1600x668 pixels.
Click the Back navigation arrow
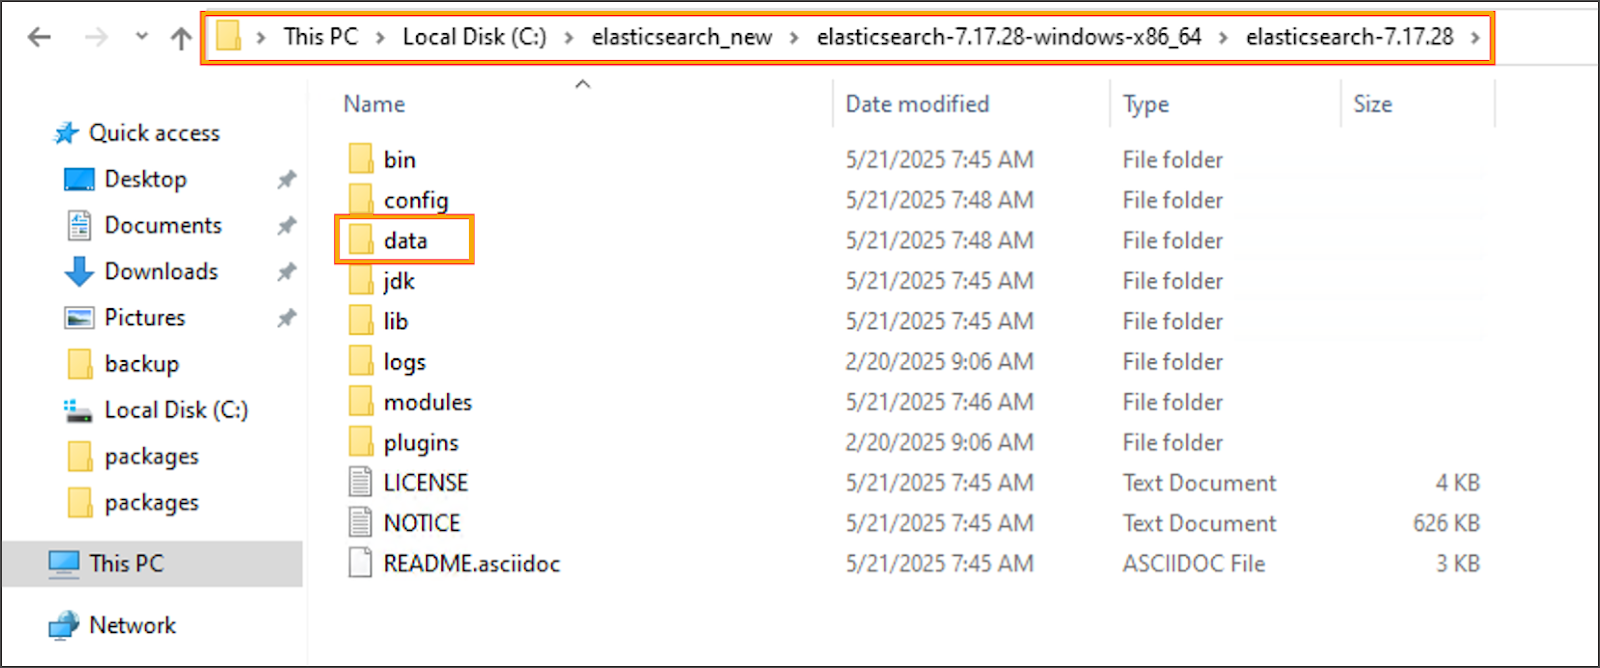[x=39, y=38]
